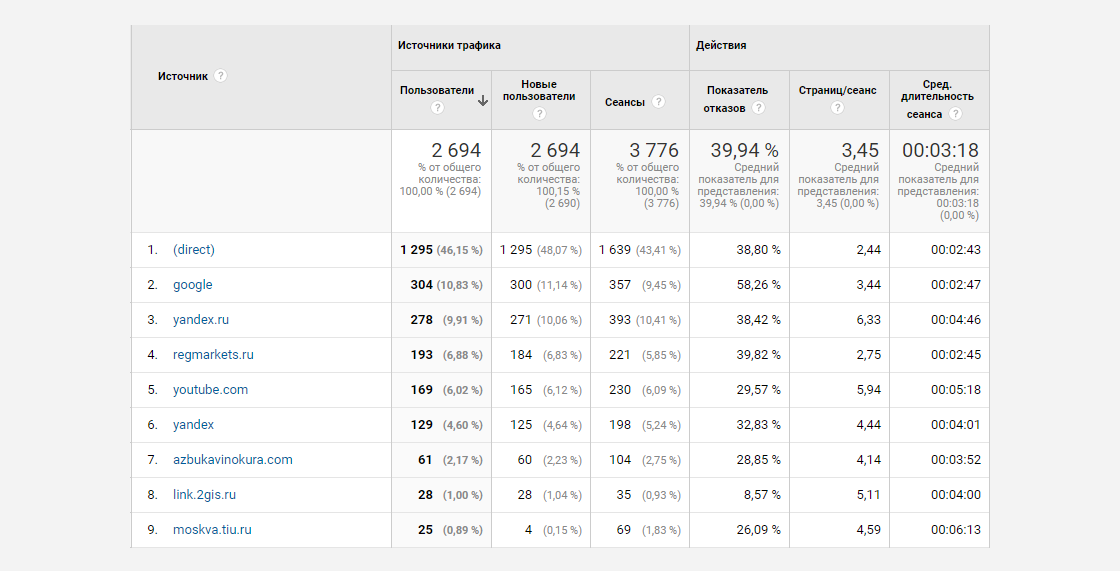Open the yandex source link in row 6
This screenshot has width=1120, height=571.
point(193,424)
